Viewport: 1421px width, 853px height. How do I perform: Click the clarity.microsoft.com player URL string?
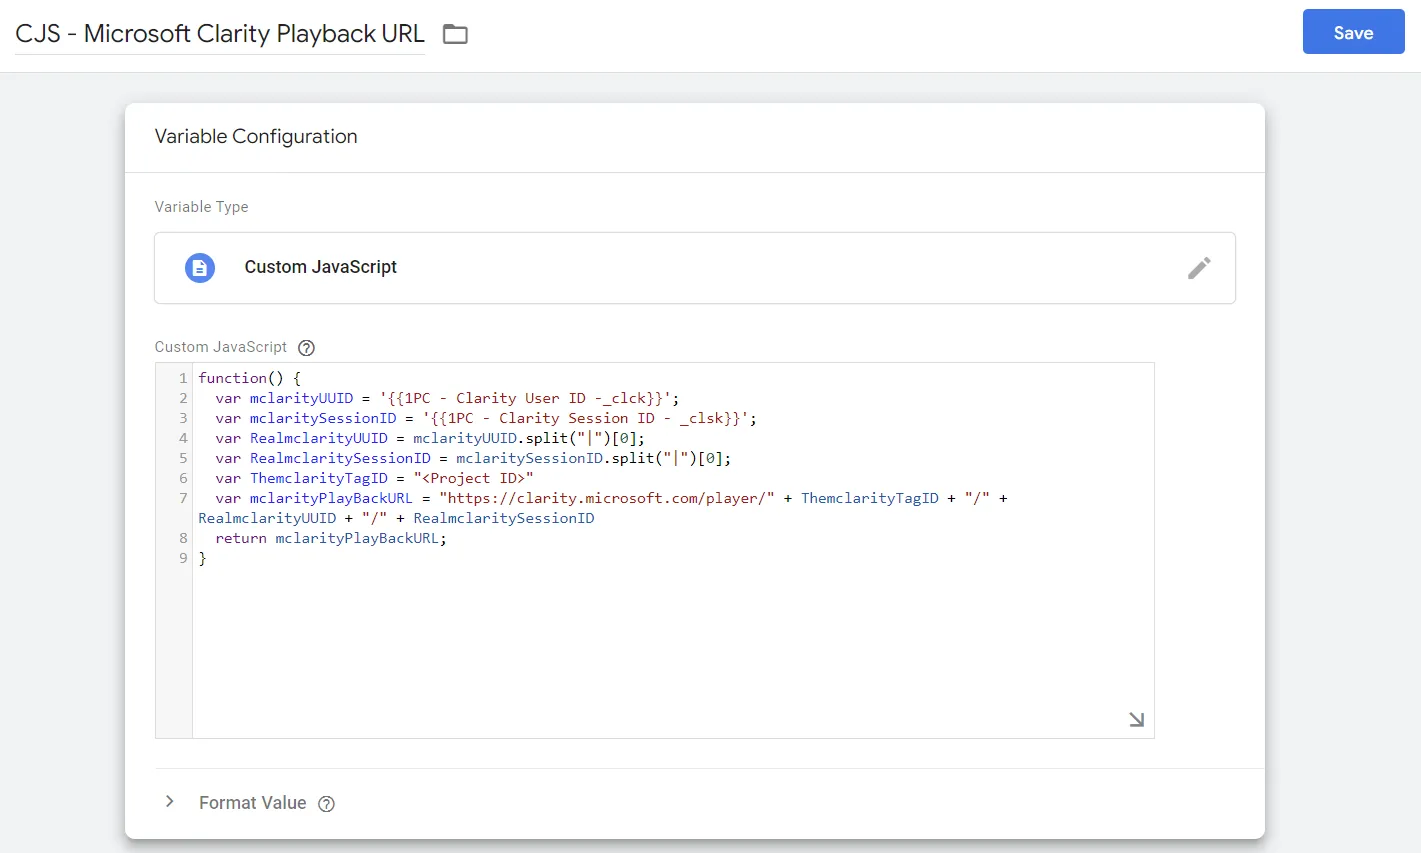click(x=606, y=498)
